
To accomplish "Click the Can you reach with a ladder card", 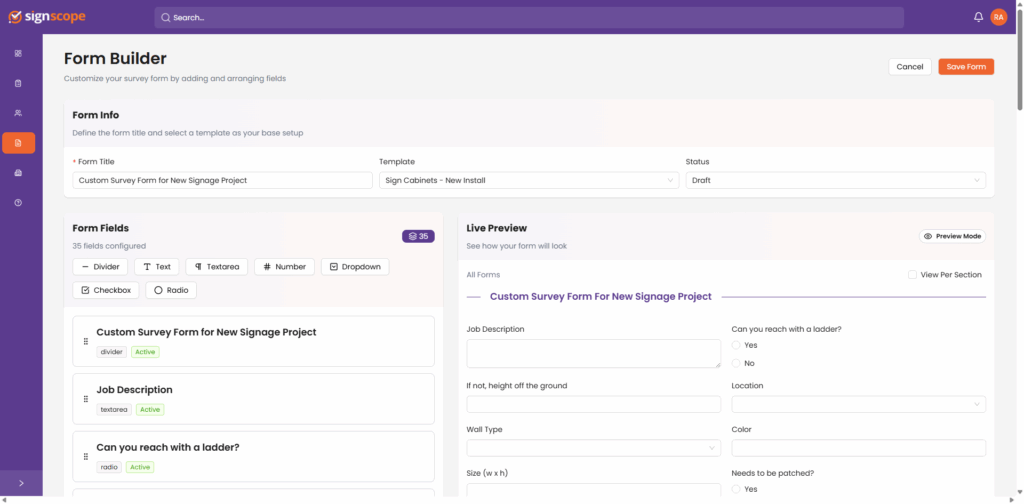I will coord(253,456).
